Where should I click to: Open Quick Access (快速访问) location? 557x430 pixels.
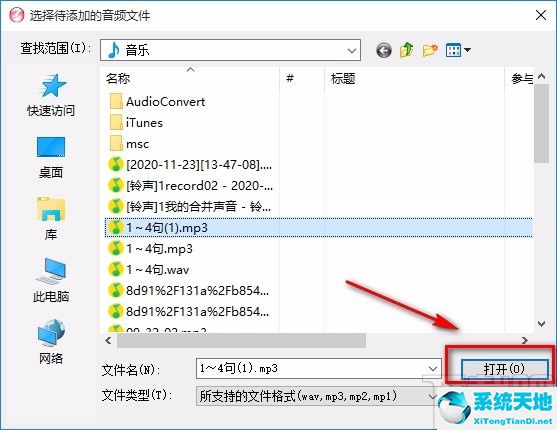click(51, 96)
